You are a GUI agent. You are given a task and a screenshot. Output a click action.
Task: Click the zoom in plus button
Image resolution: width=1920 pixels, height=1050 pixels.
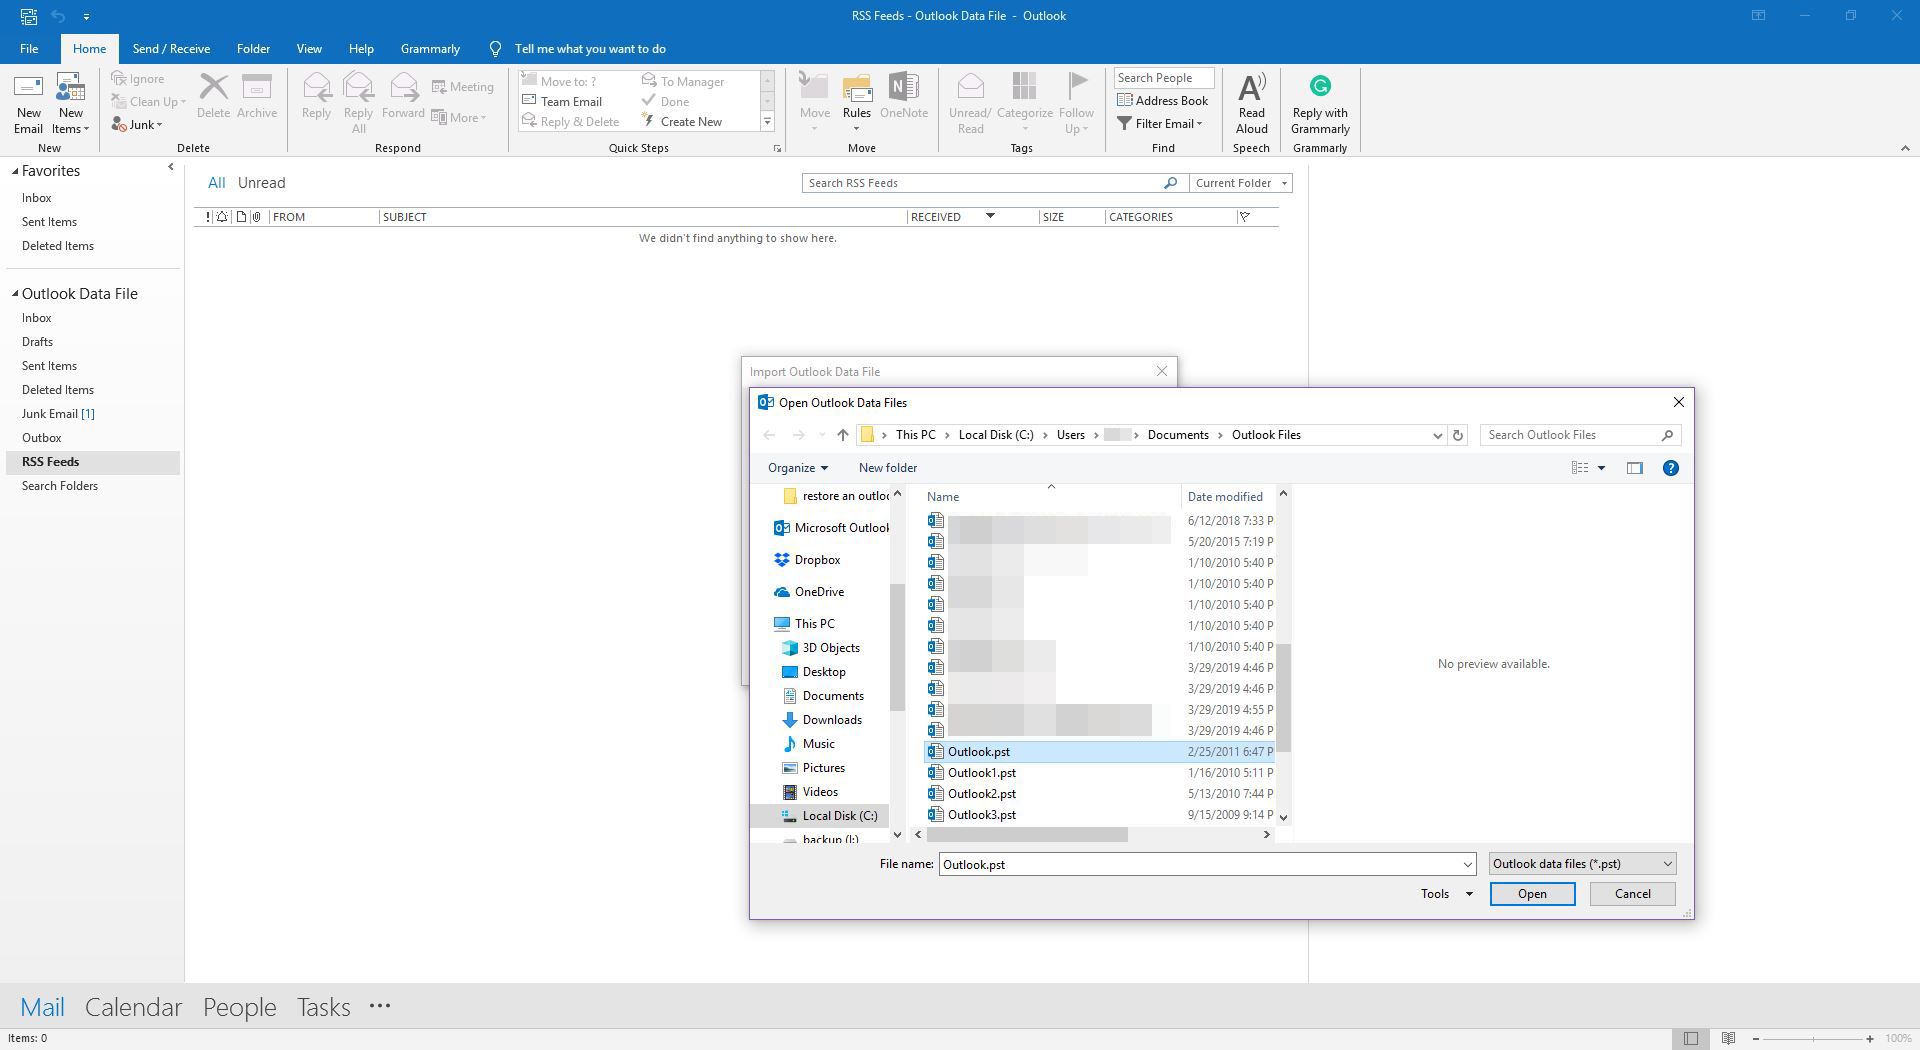pyautogui.click(x=1869, y=1039)
